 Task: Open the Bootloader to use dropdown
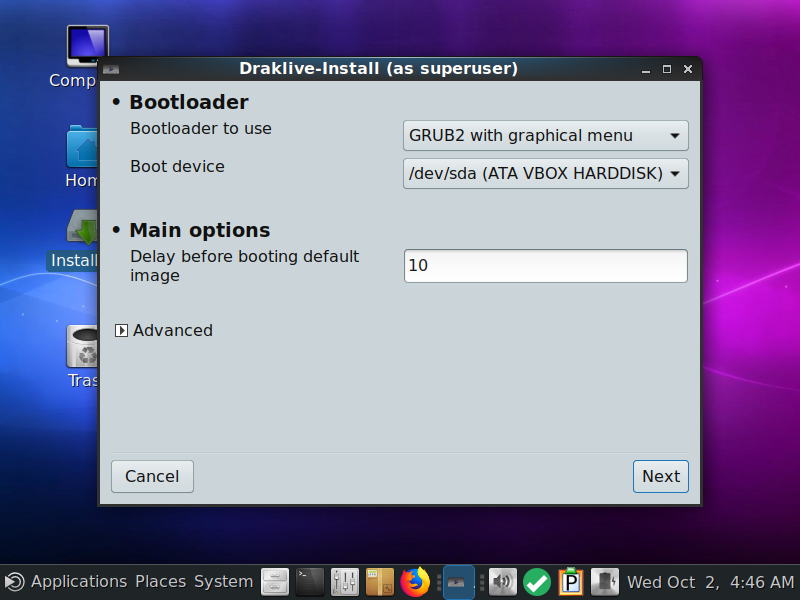click(545, 136)
